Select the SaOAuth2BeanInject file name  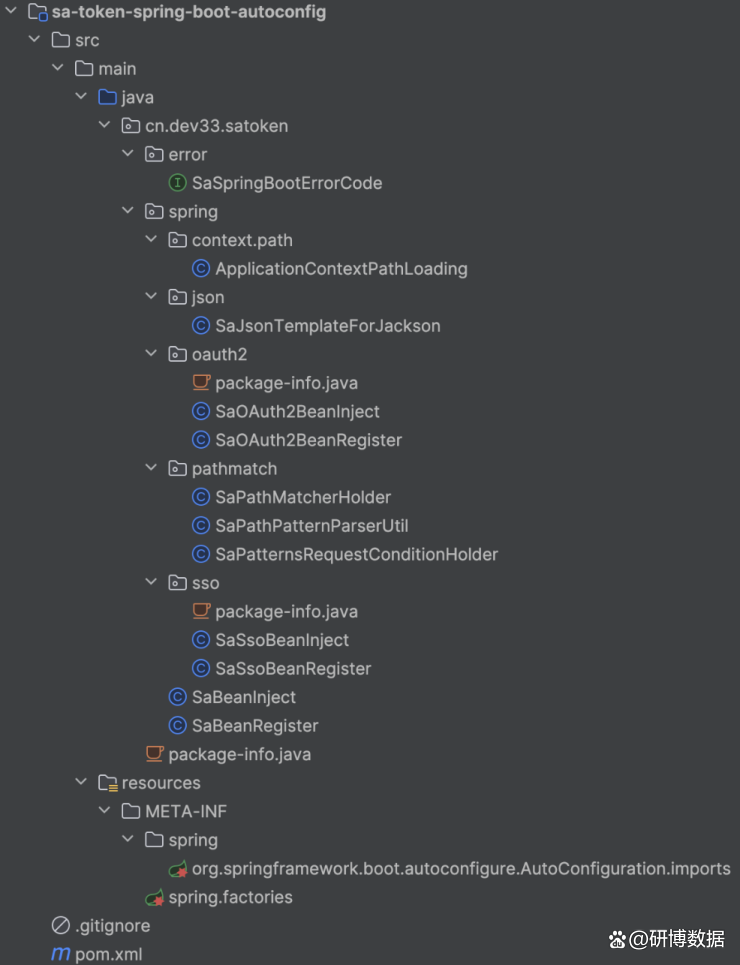(x=297, y=412)
